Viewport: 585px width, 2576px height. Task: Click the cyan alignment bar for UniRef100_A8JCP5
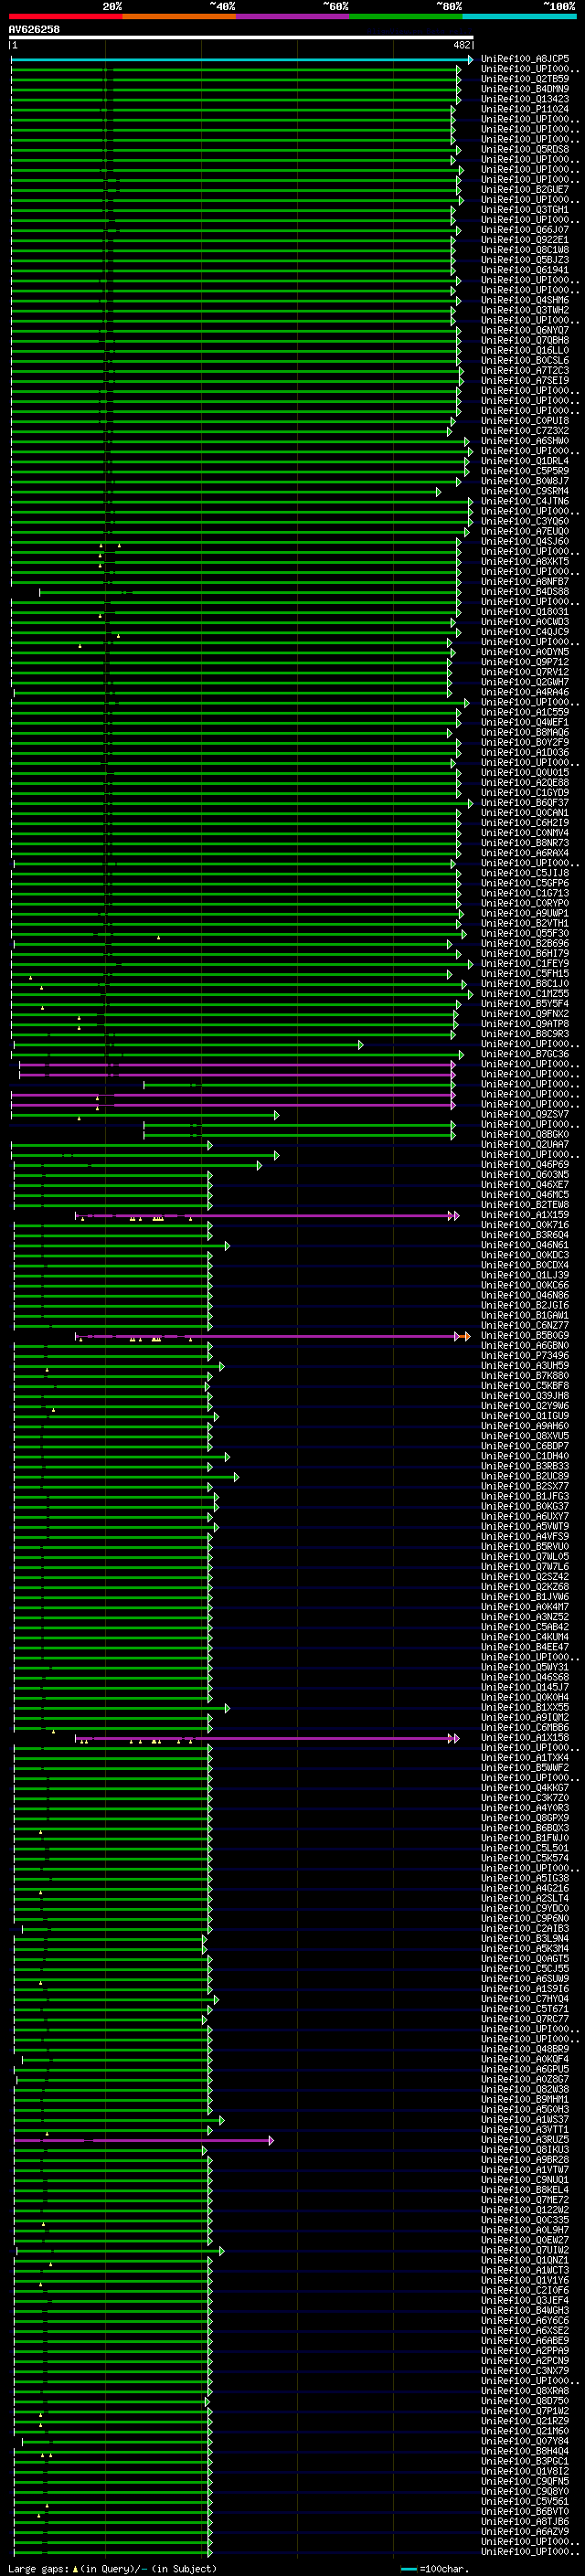click(242, 60)
